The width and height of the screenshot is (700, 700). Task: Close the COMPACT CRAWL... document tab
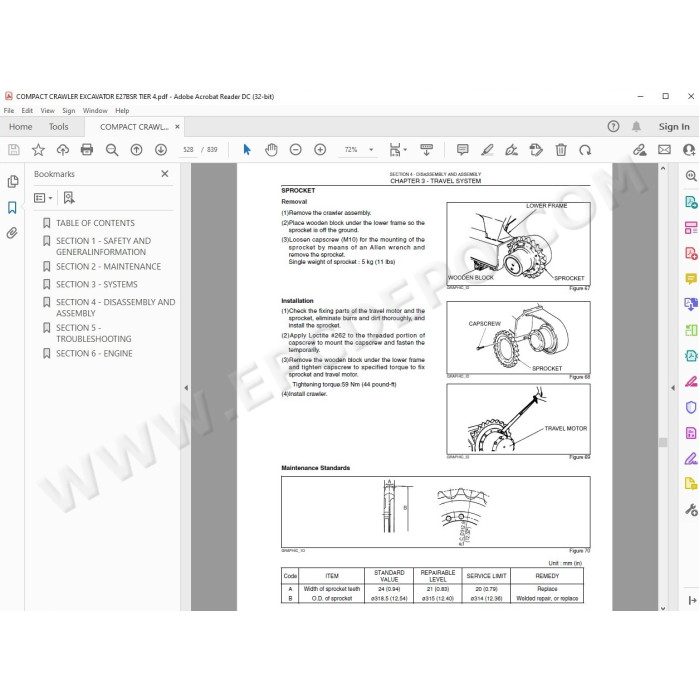(177, 127)
